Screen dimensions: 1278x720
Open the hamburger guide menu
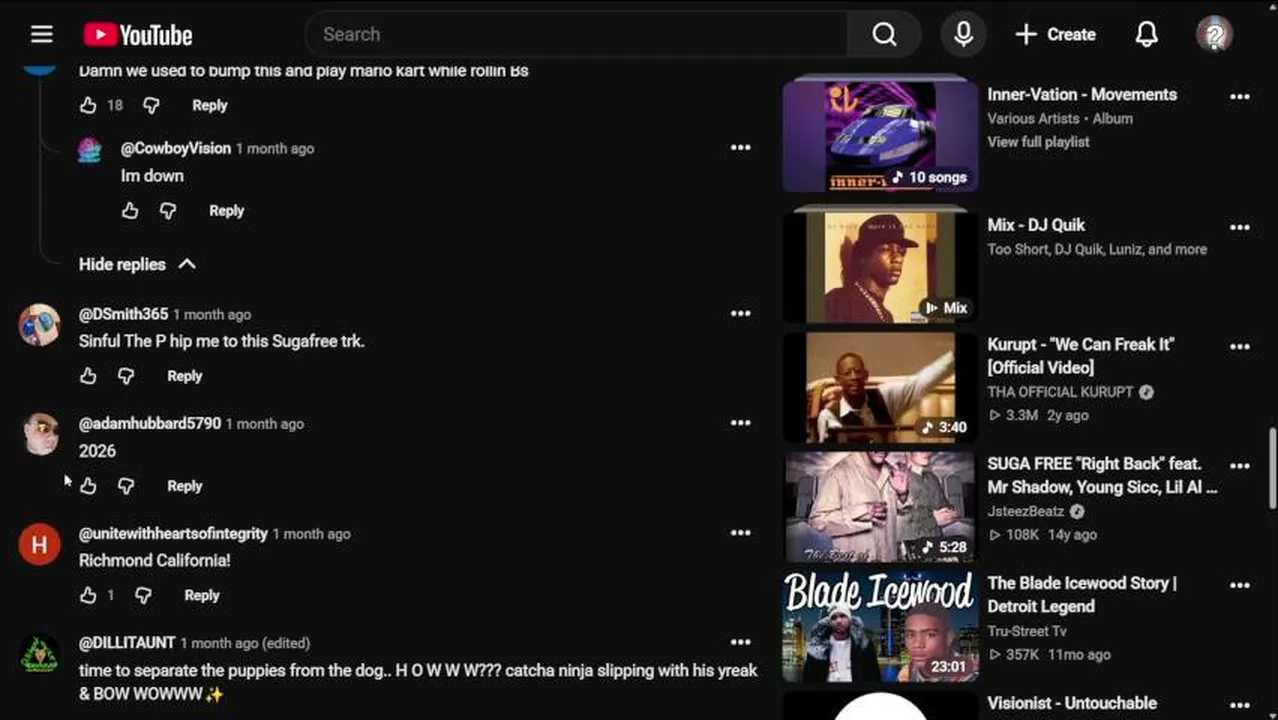point(41,34)
